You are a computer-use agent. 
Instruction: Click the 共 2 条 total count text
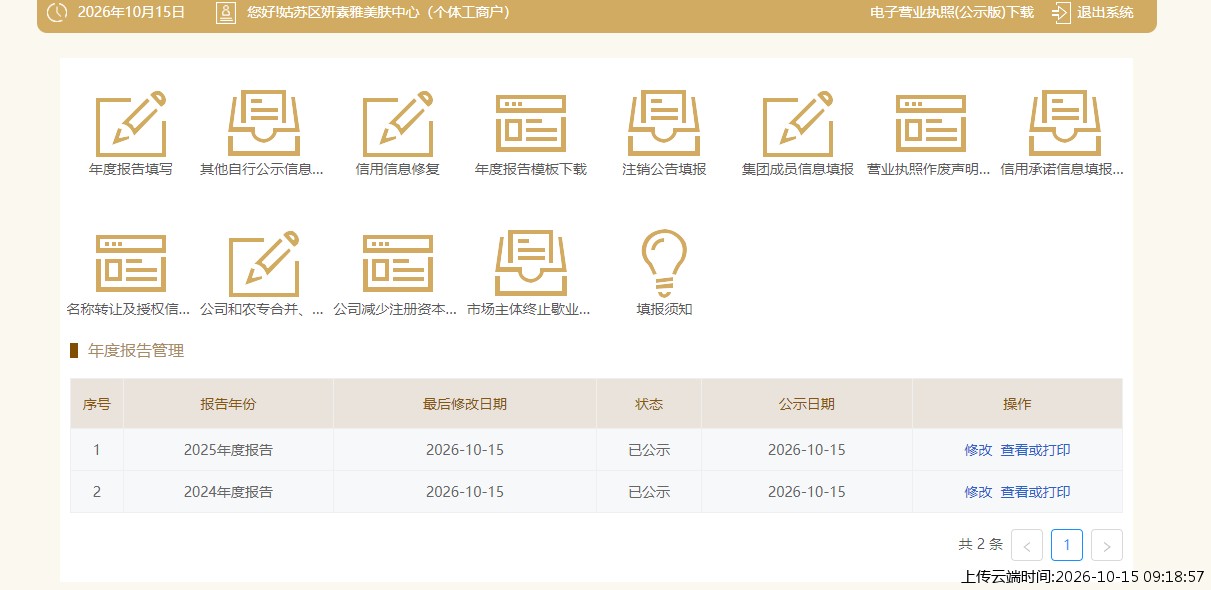click(x=980, y=545)
